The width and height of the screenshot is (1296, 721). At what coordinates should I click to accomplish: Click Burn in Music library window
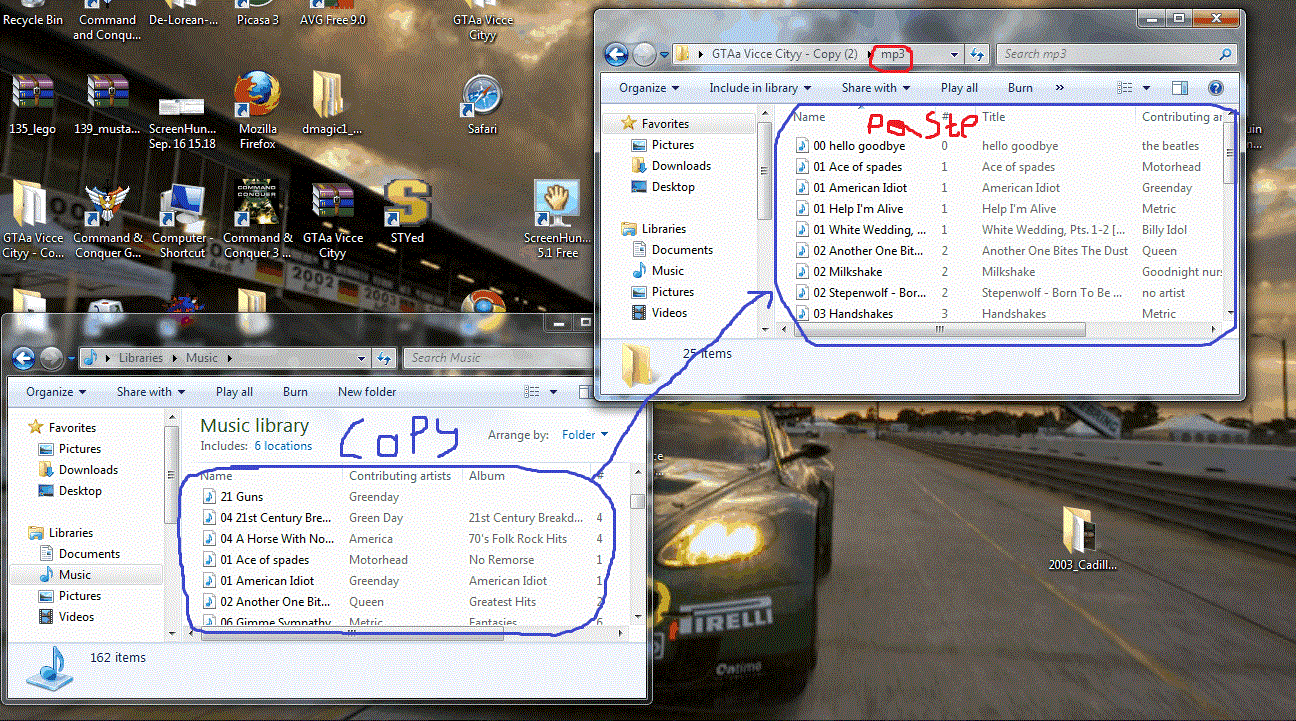click(x=295, y=392)
